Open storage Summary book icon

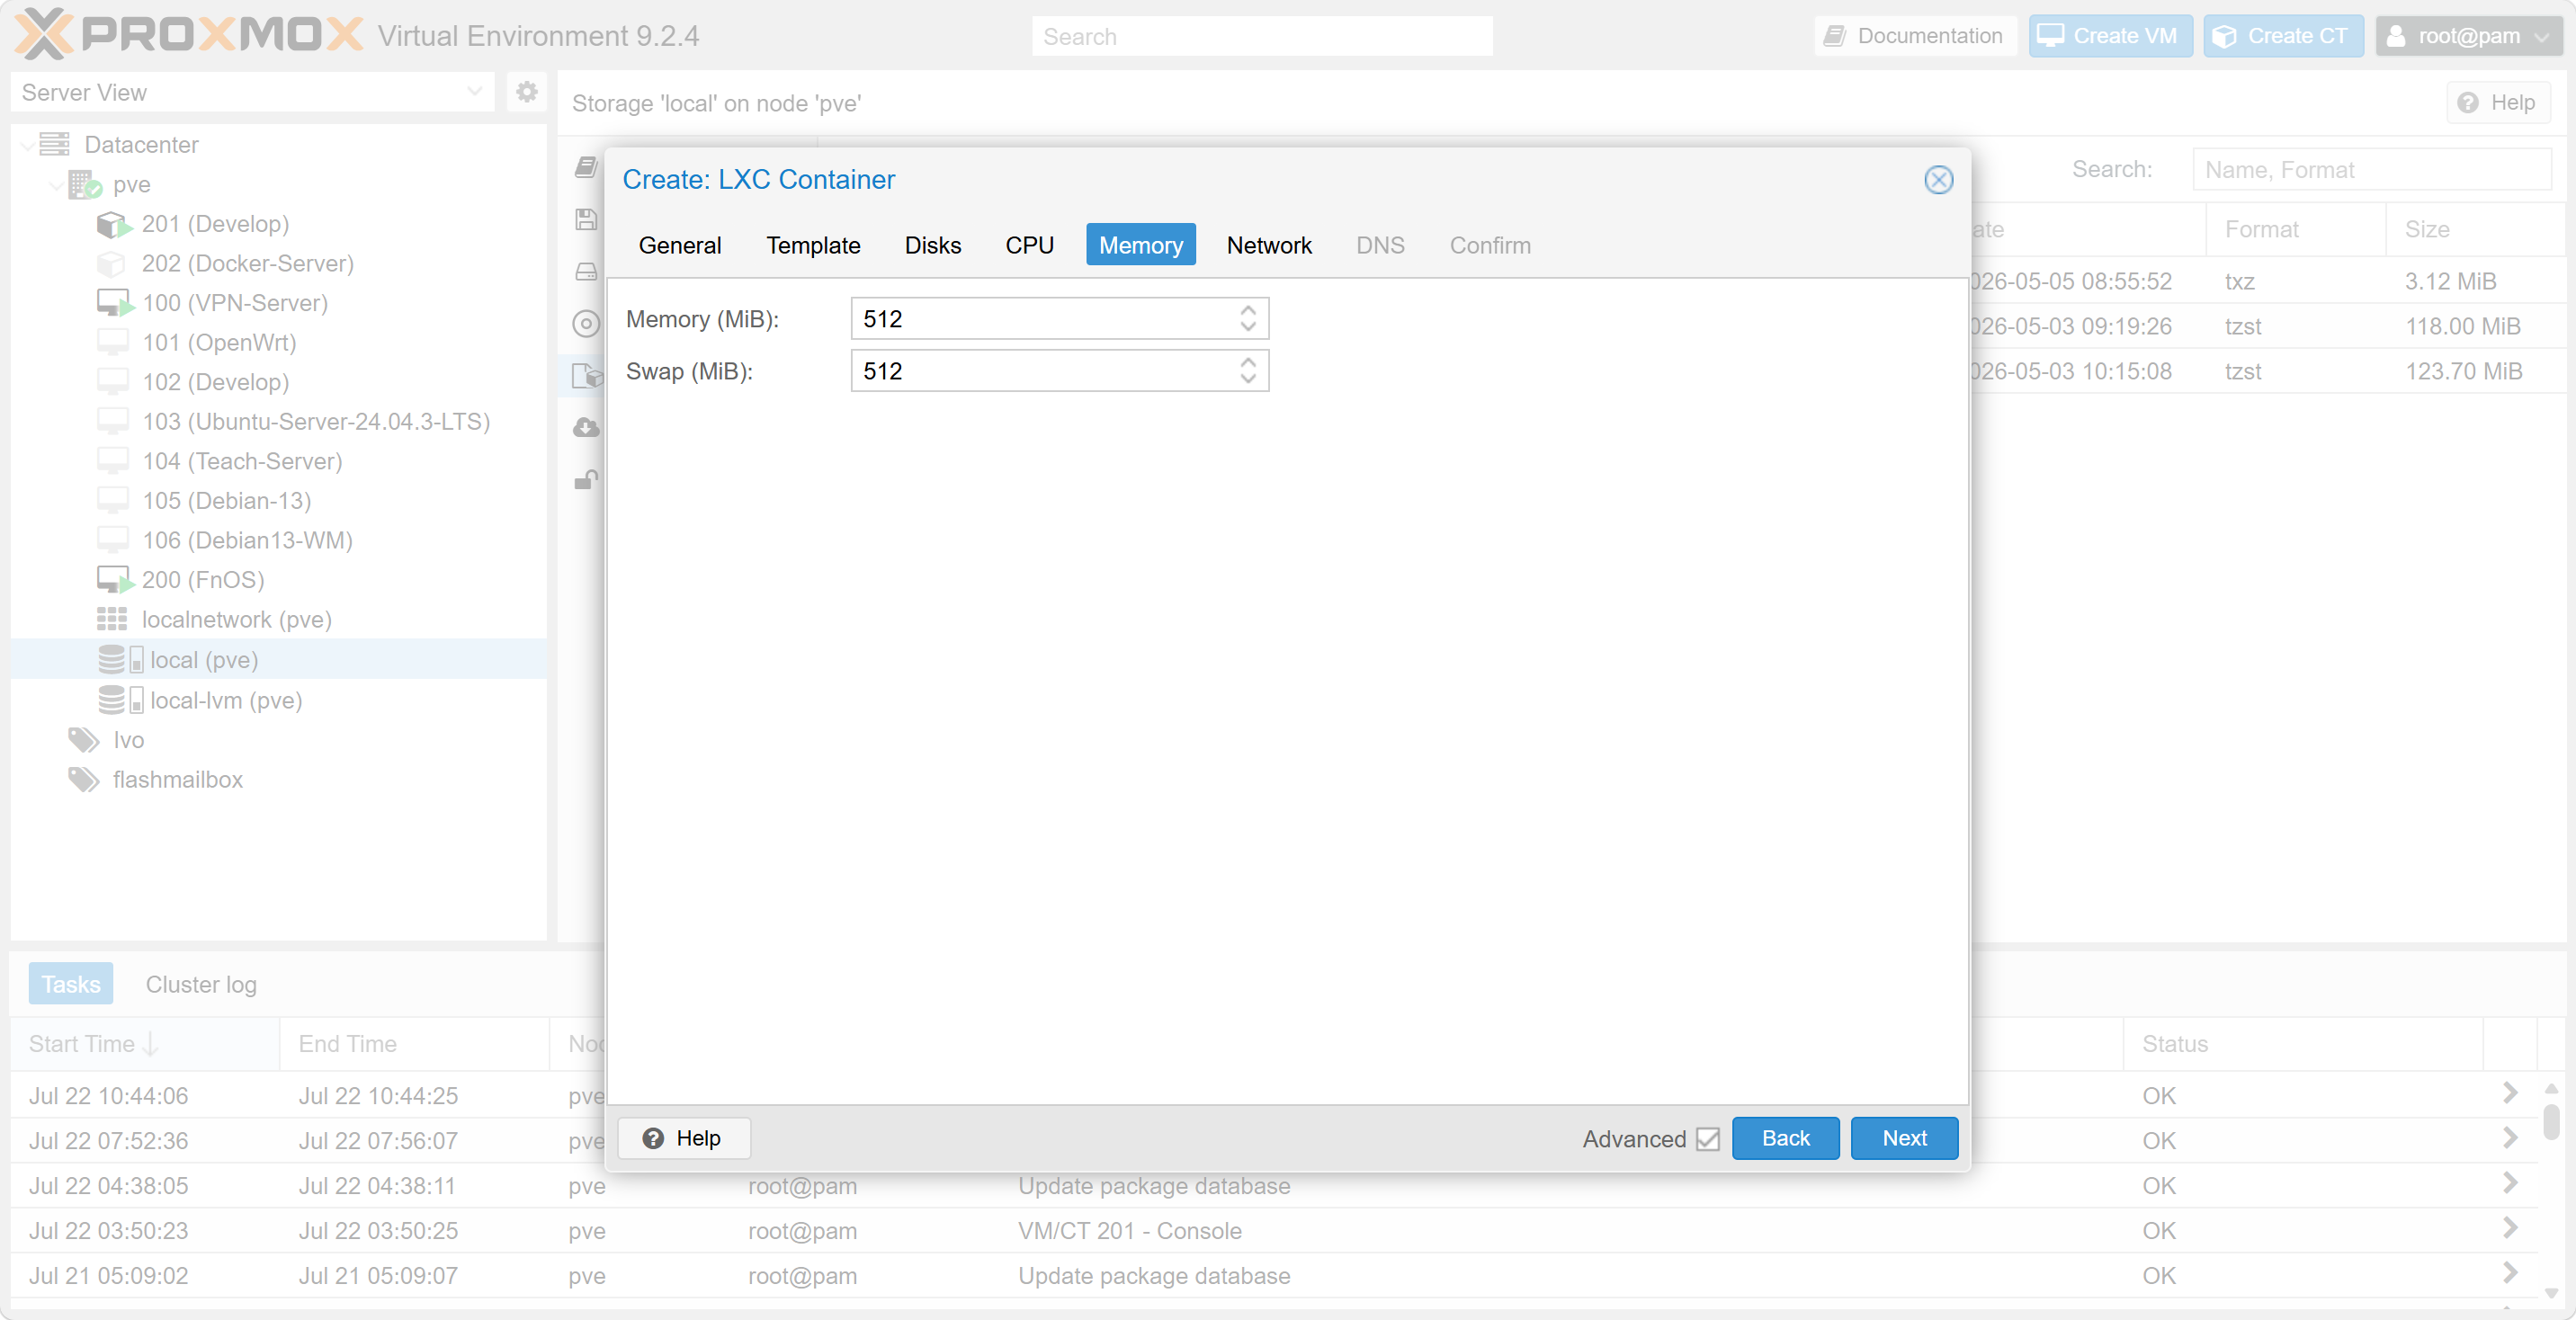tap(586, 167)
